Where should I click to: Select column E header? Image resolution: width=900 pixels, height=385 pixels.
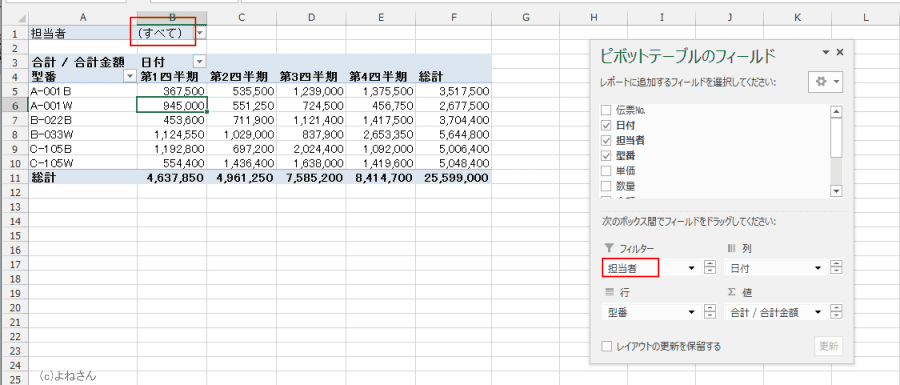(x=381, y=18)
